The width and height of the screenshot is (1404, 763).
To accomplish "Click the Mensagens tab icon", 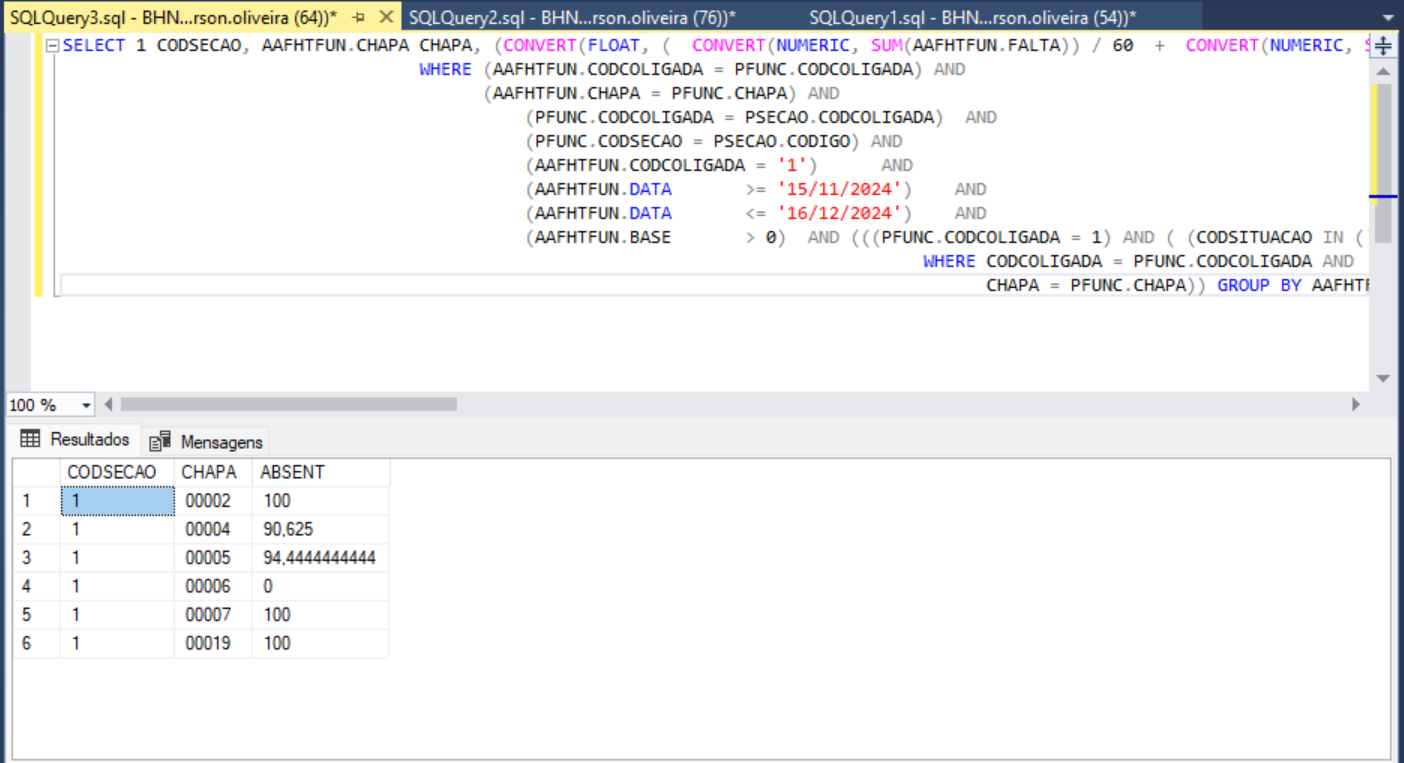I will [x=160, y=441].
